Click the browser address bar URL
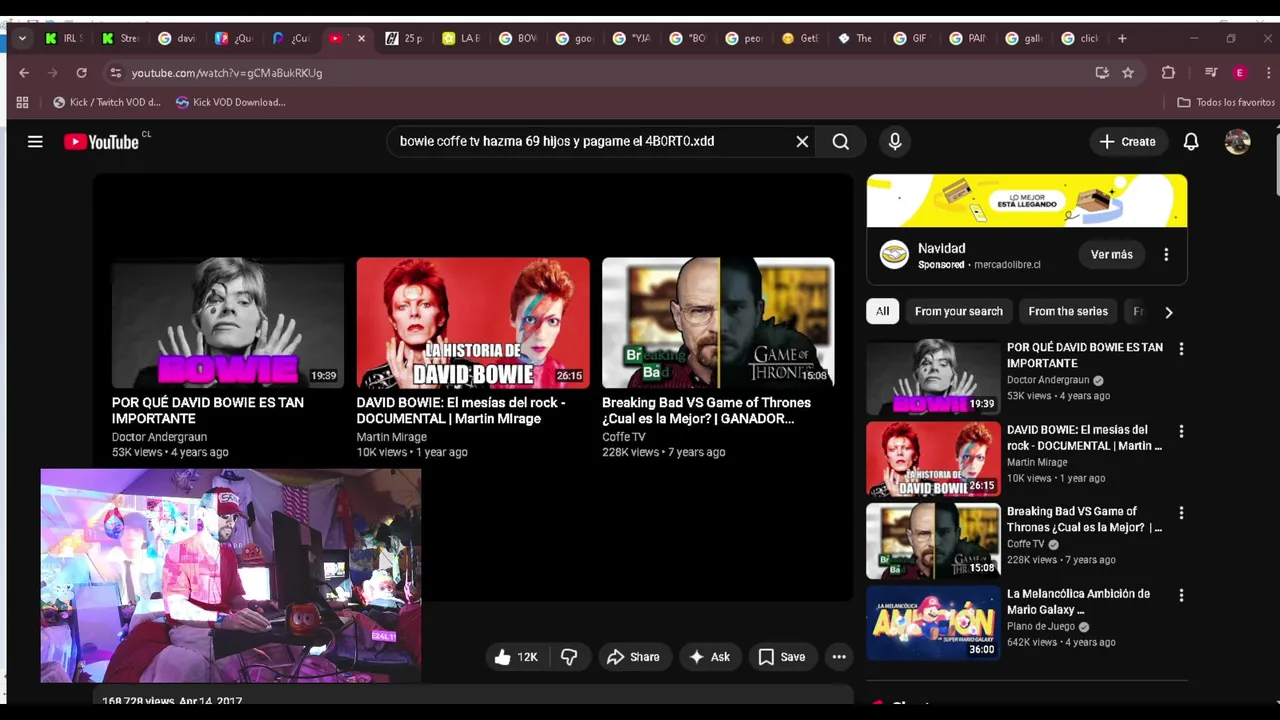Viewport: 1280px width, 720px height. tap(227, 73)
